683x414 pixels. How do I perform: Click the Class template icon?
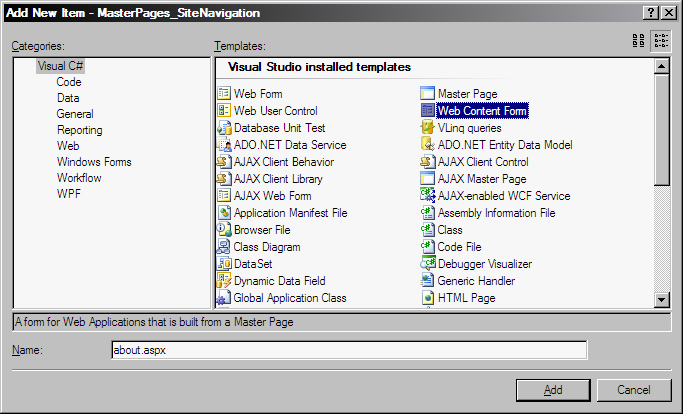click(428, 229)
